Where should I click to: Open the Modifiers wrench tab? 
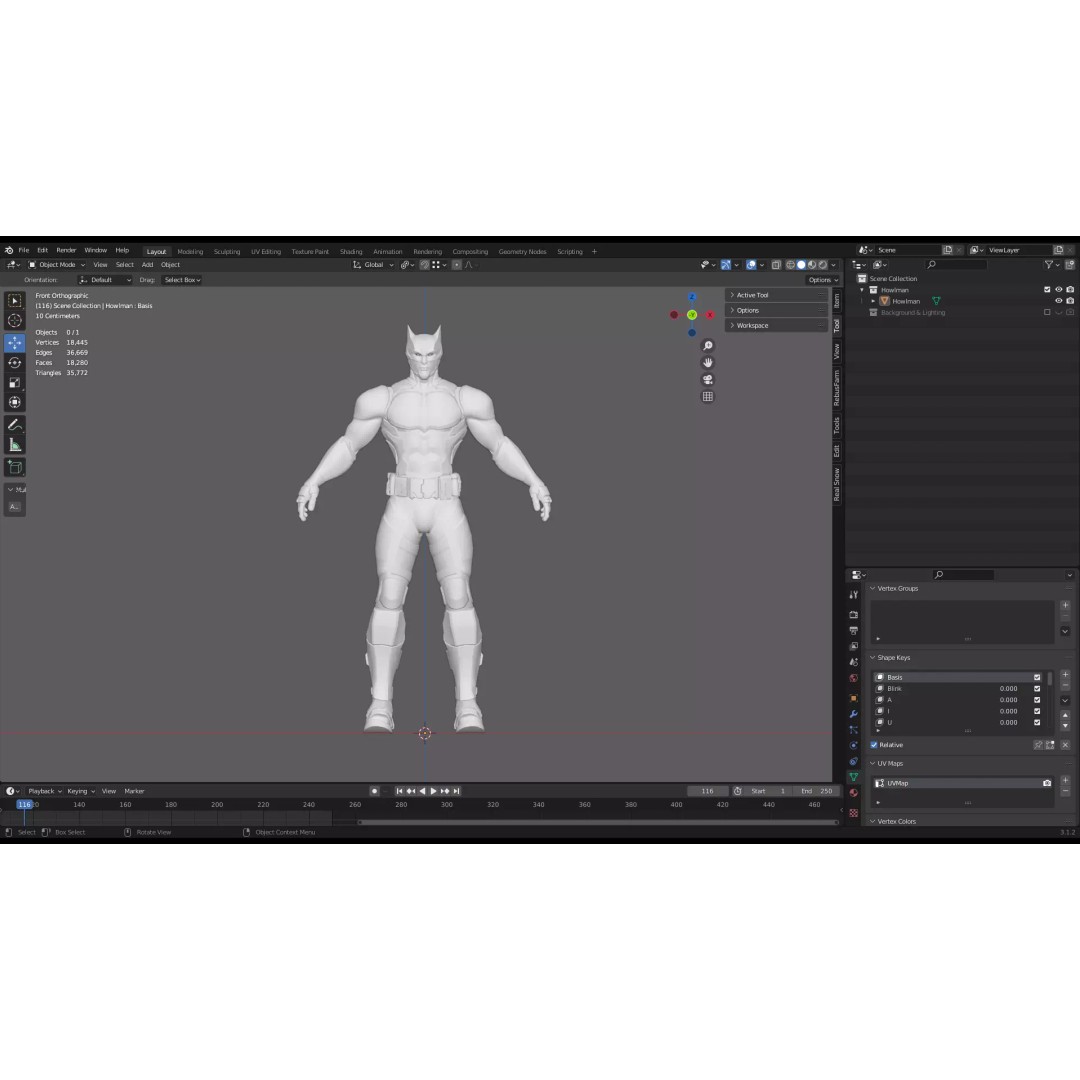pos(853,714)
